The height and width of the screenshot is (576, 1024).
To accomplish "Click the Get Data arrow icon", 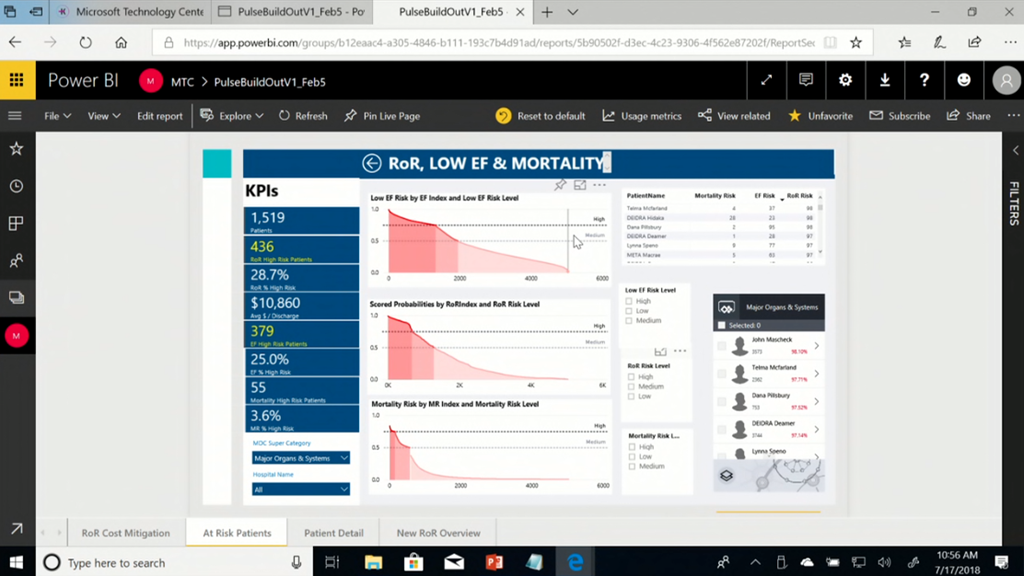I will [16, 528].
